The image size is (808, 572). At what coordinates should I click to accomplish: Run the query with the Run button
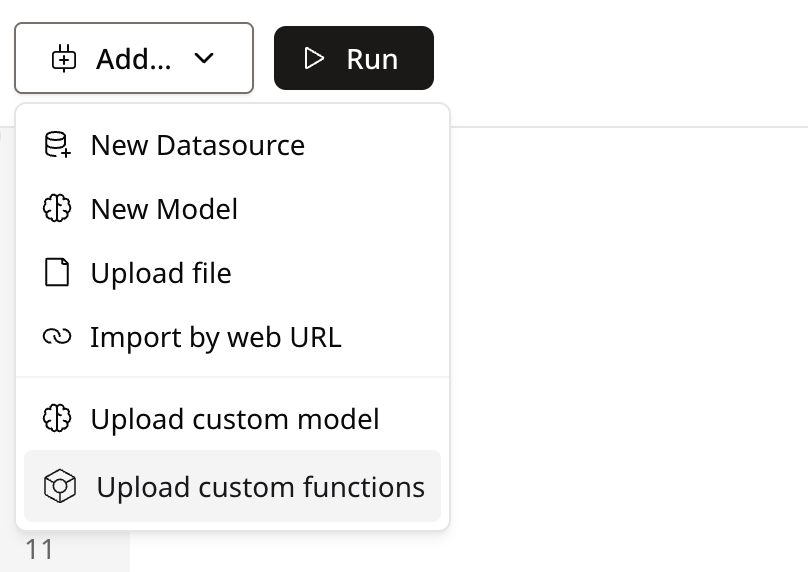tap(354, 58)
